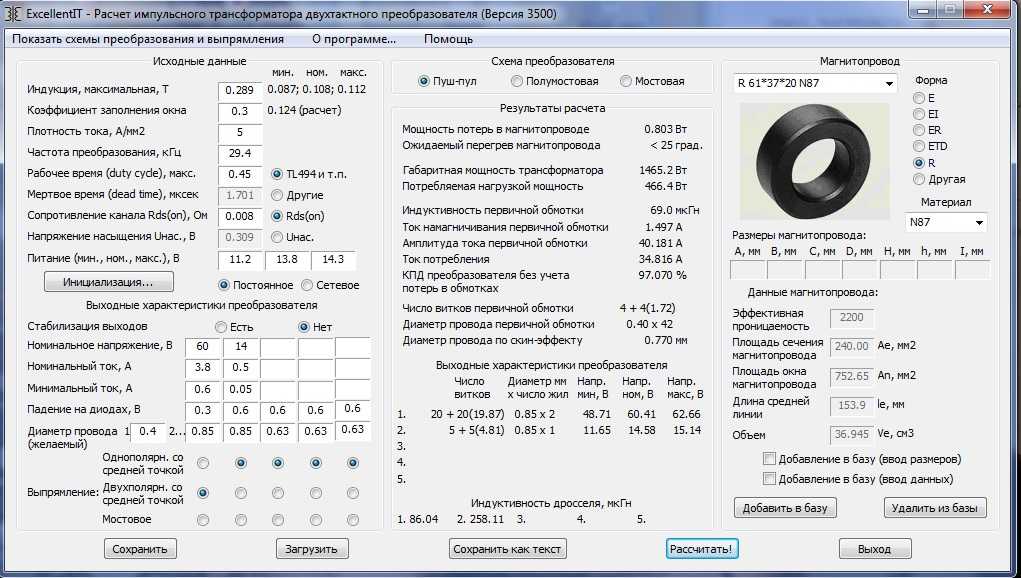The image size is (1021, 578).
Task: Click the Выход button
Action: pos(874,549)
